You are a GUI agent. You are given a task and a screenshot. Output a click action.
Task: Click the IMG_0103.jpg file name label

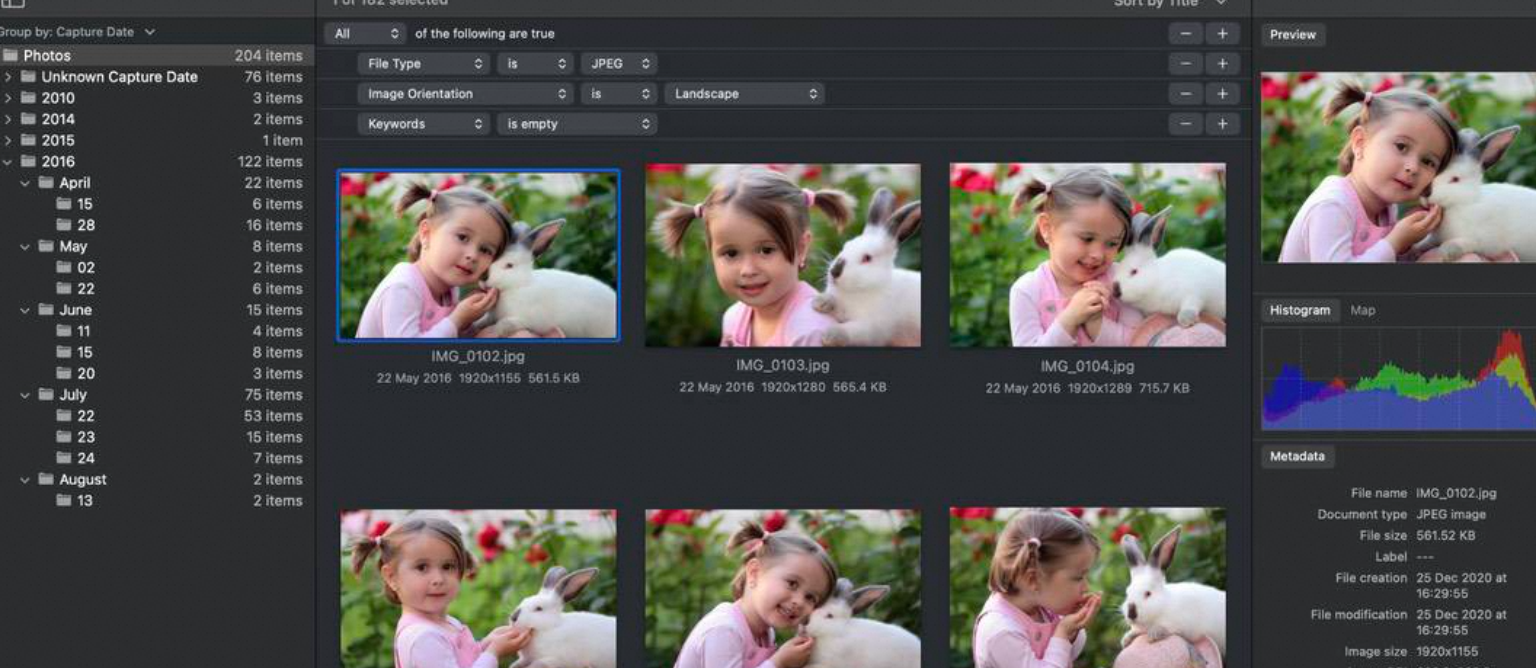tap(783, 365)
